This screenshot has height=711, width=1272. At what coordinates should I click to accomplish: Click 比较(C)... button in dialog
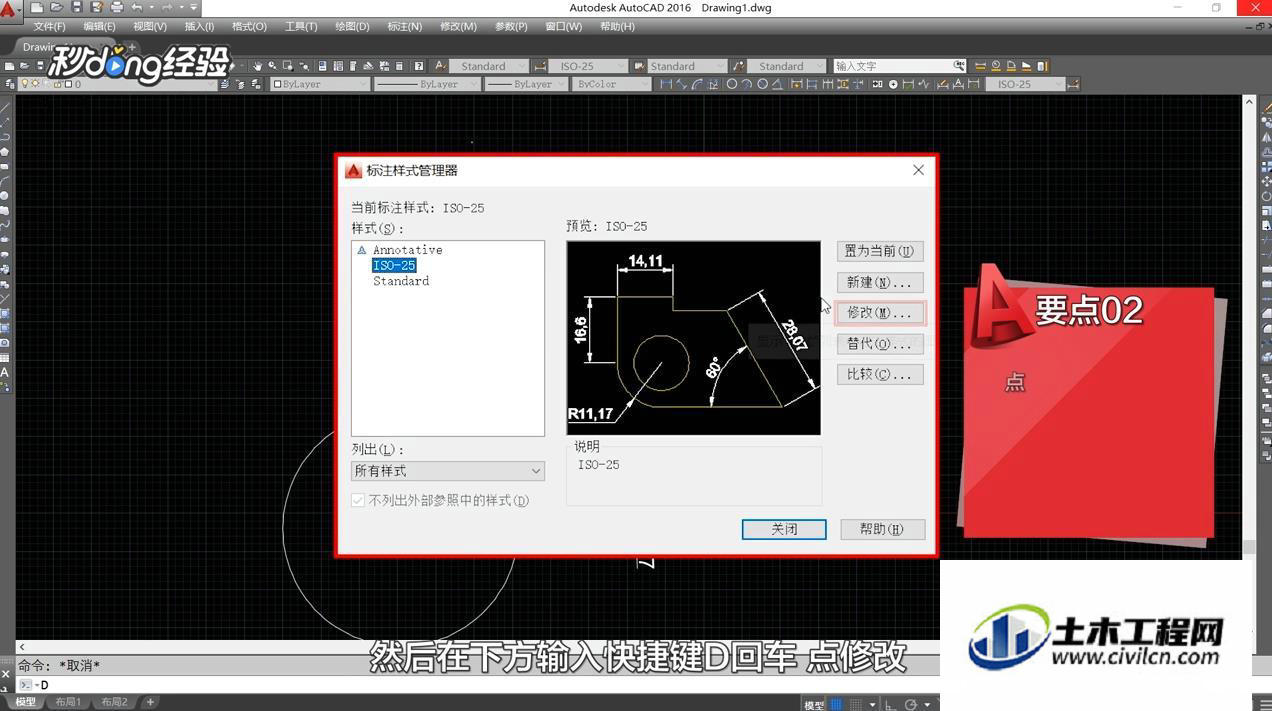[x=879, y=374]
